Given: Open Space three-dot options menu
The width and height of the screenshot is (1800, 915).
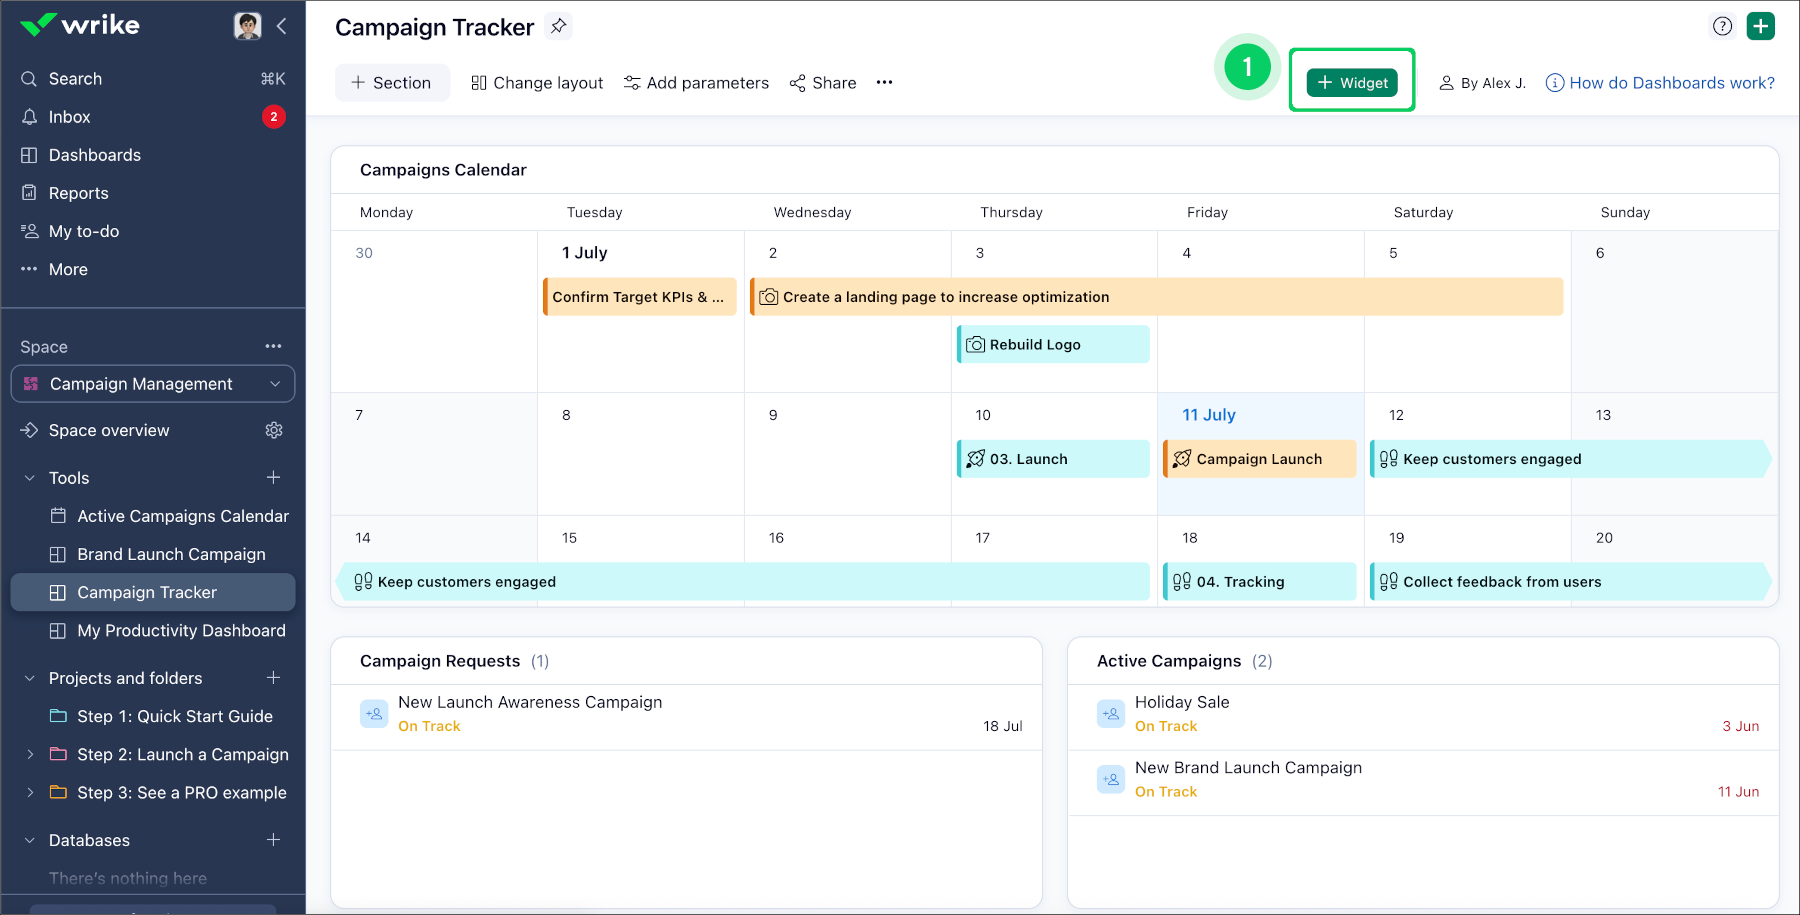Looking at the screenshot, I should point(273,346).
